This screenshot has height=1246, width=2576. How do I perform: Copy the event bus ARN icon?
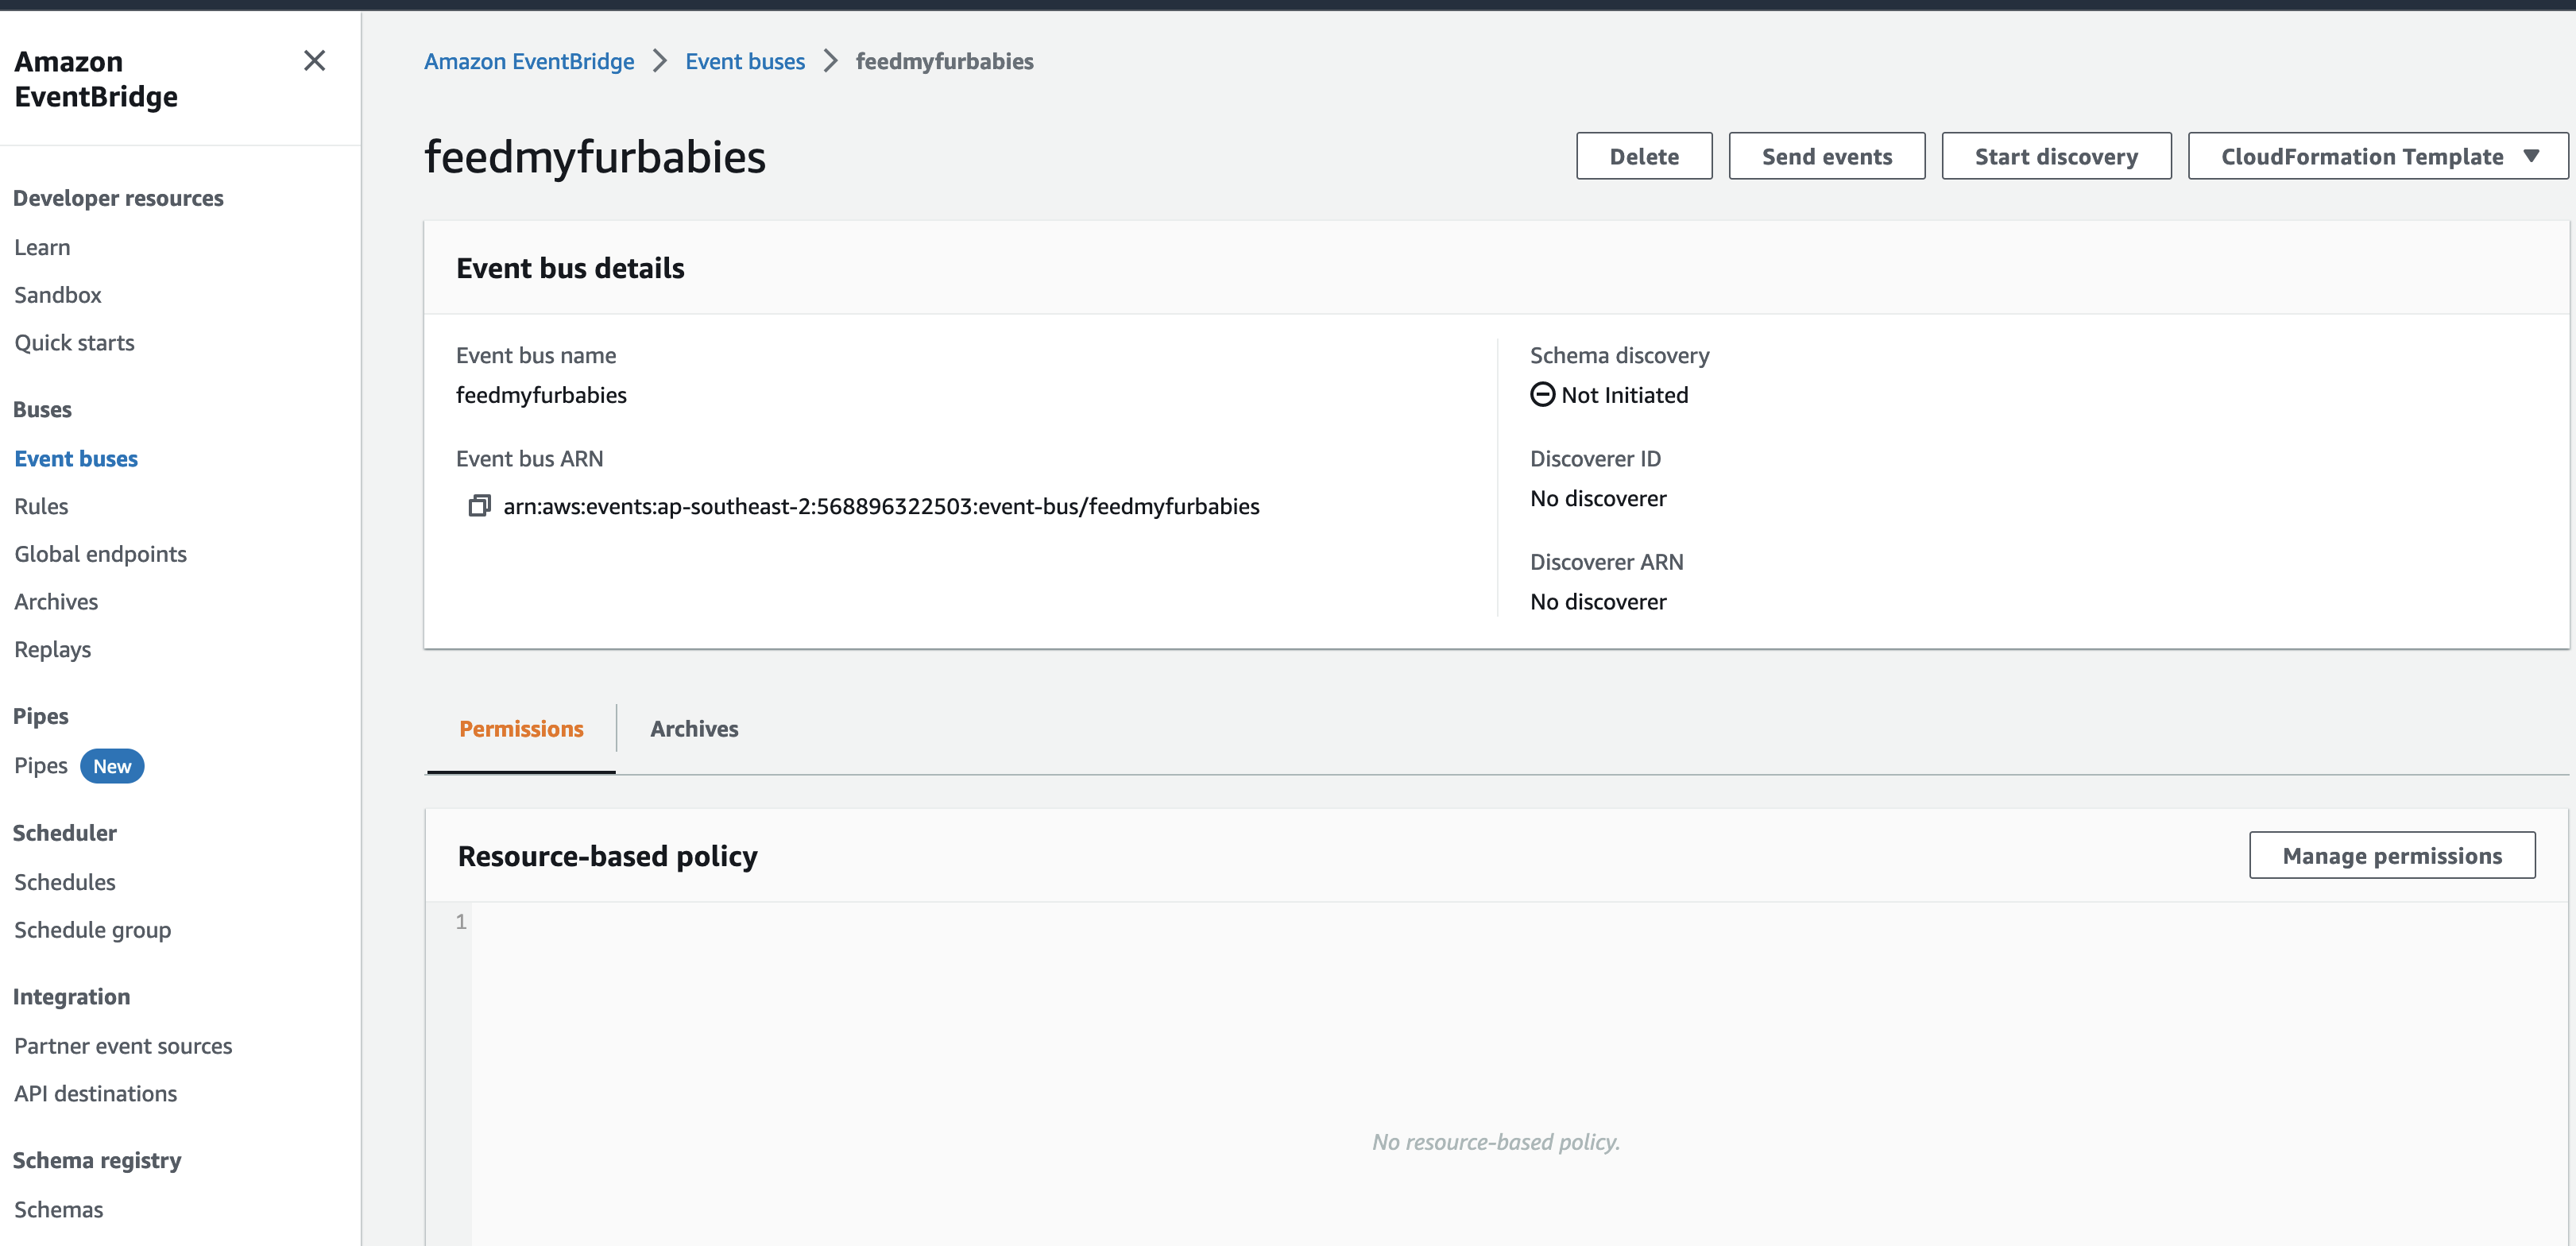tap(479, 506)
